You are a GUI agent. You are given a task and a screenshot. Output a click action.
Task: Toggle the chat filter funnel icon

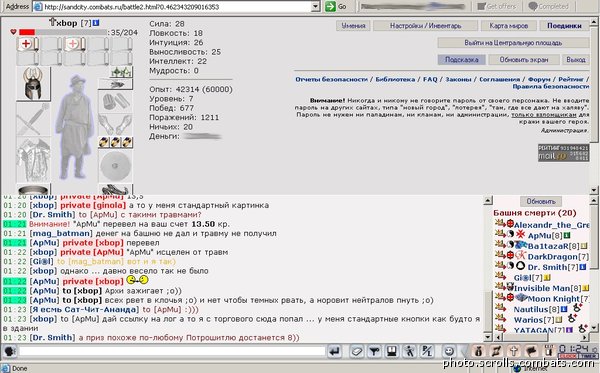tap(374, 351)
